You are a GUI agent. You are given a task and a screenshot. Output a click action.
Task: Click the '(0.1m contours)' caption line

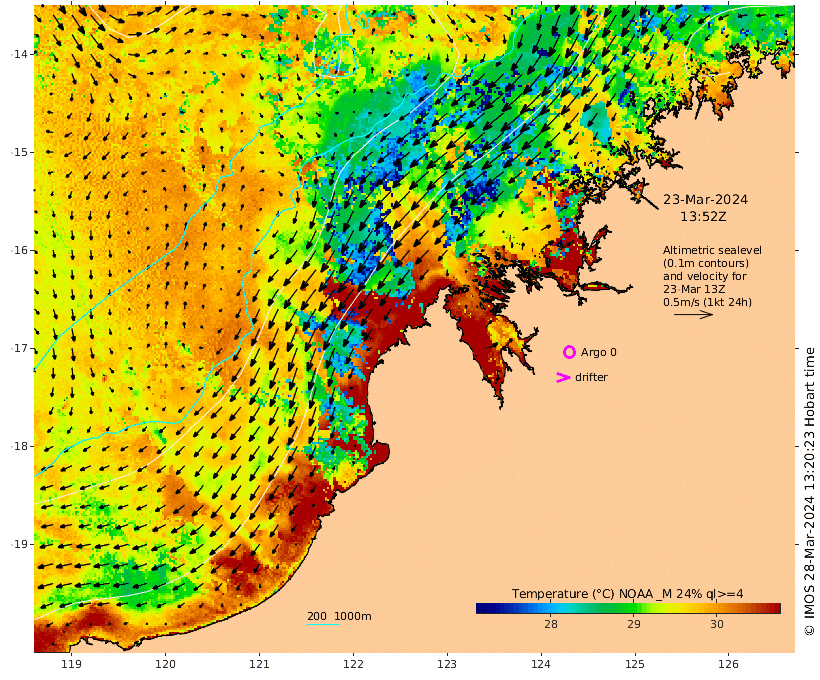(706, 263)
